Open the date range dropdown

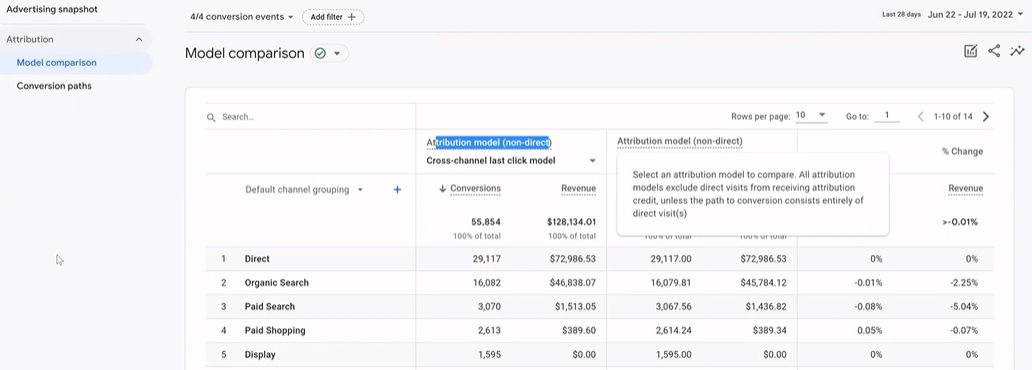[x=974, y=14]
